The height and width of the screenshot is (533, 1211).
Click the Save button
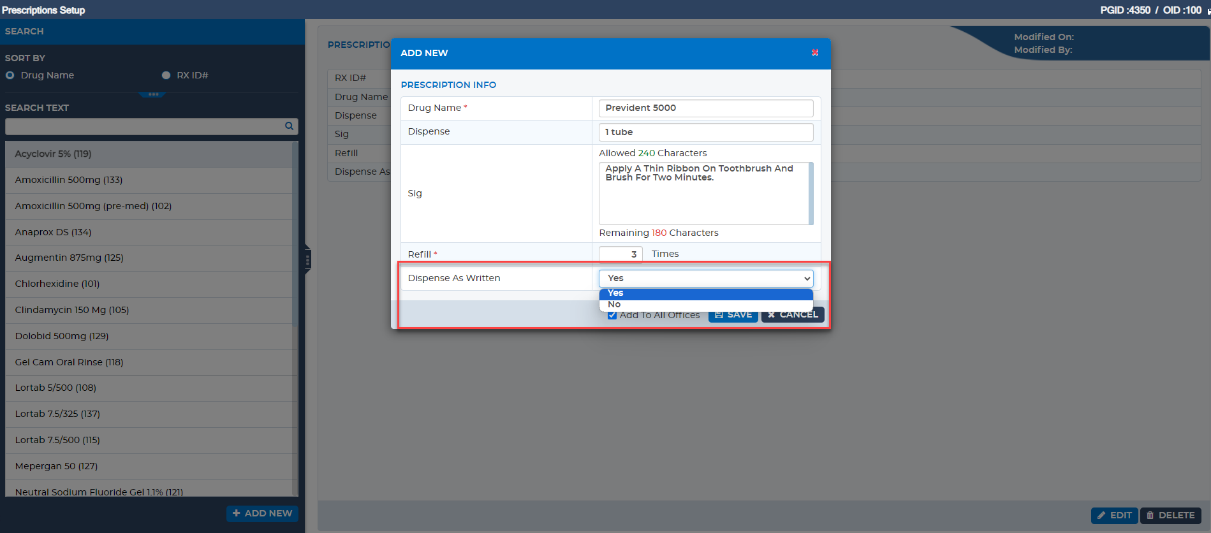(x=733, y=315)
